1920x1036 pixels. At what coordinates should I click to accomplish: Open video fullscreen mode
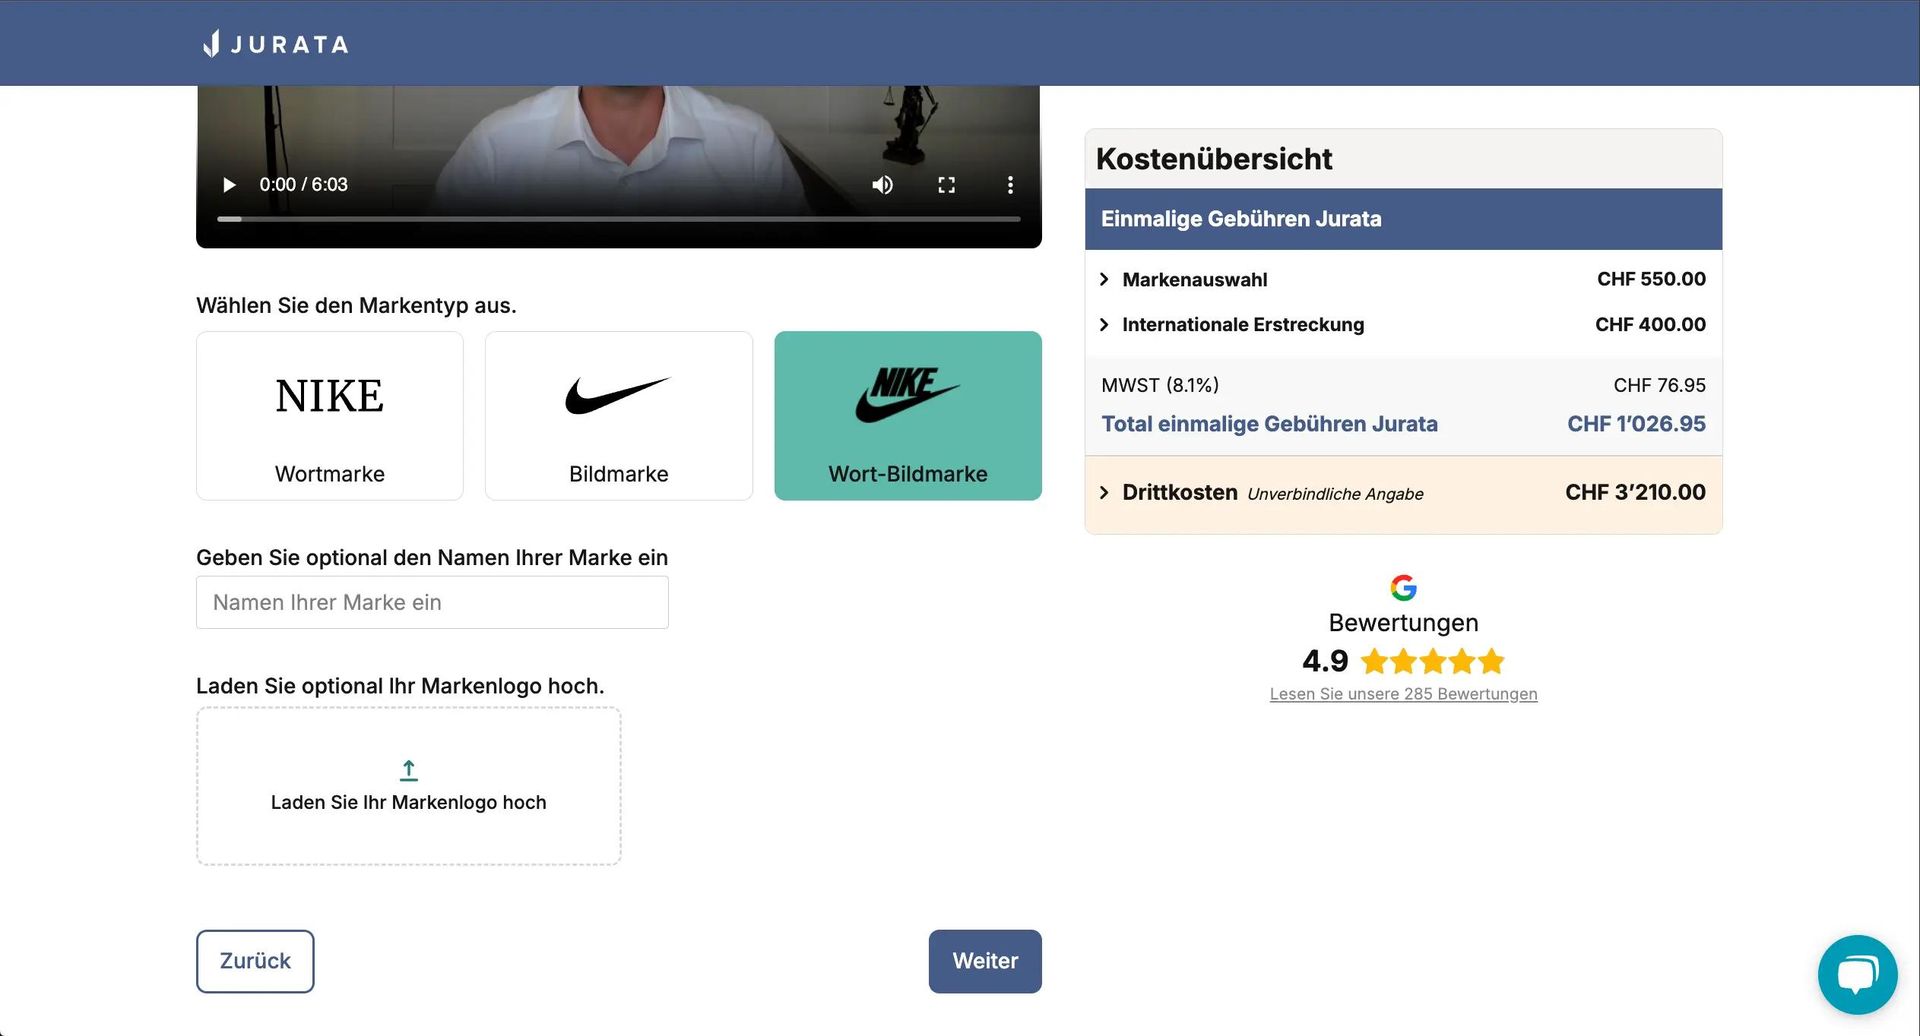[x=946, y=185]
